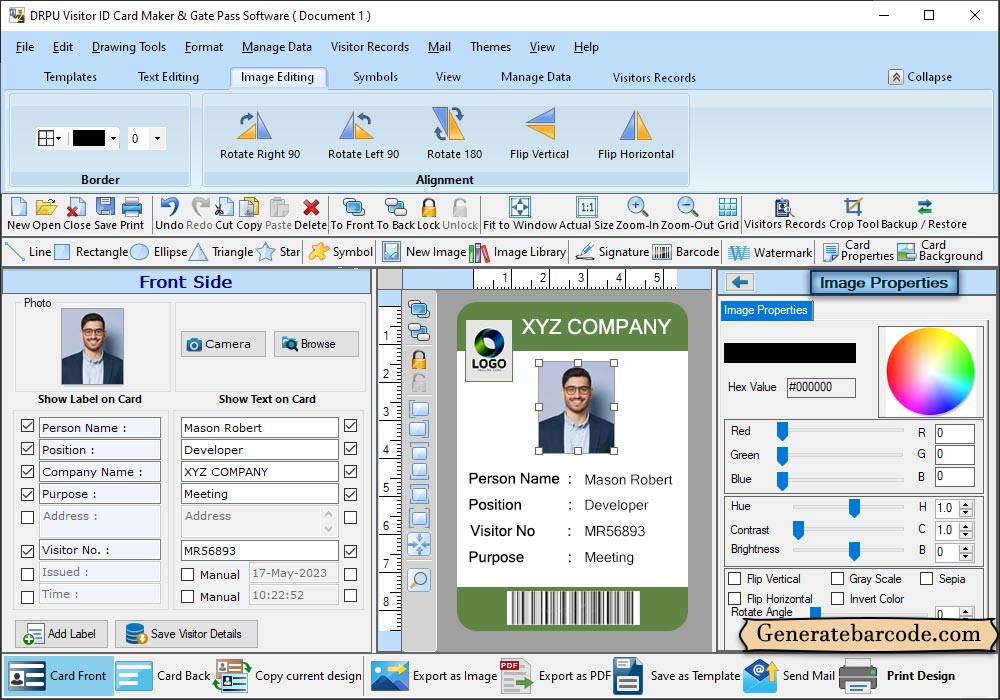Click the Browse photo button
Screen dimensions: 1000x700
click(316, 344)
